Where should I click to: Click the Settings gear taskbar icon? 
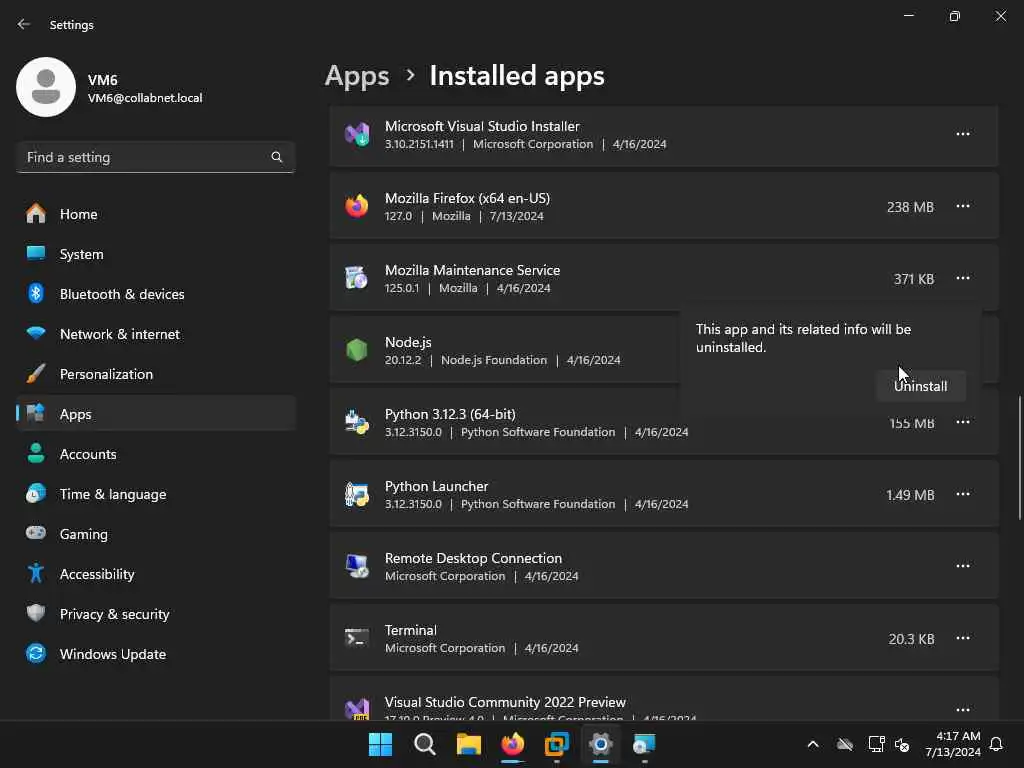pyautogui.click(x=601, y=744)
